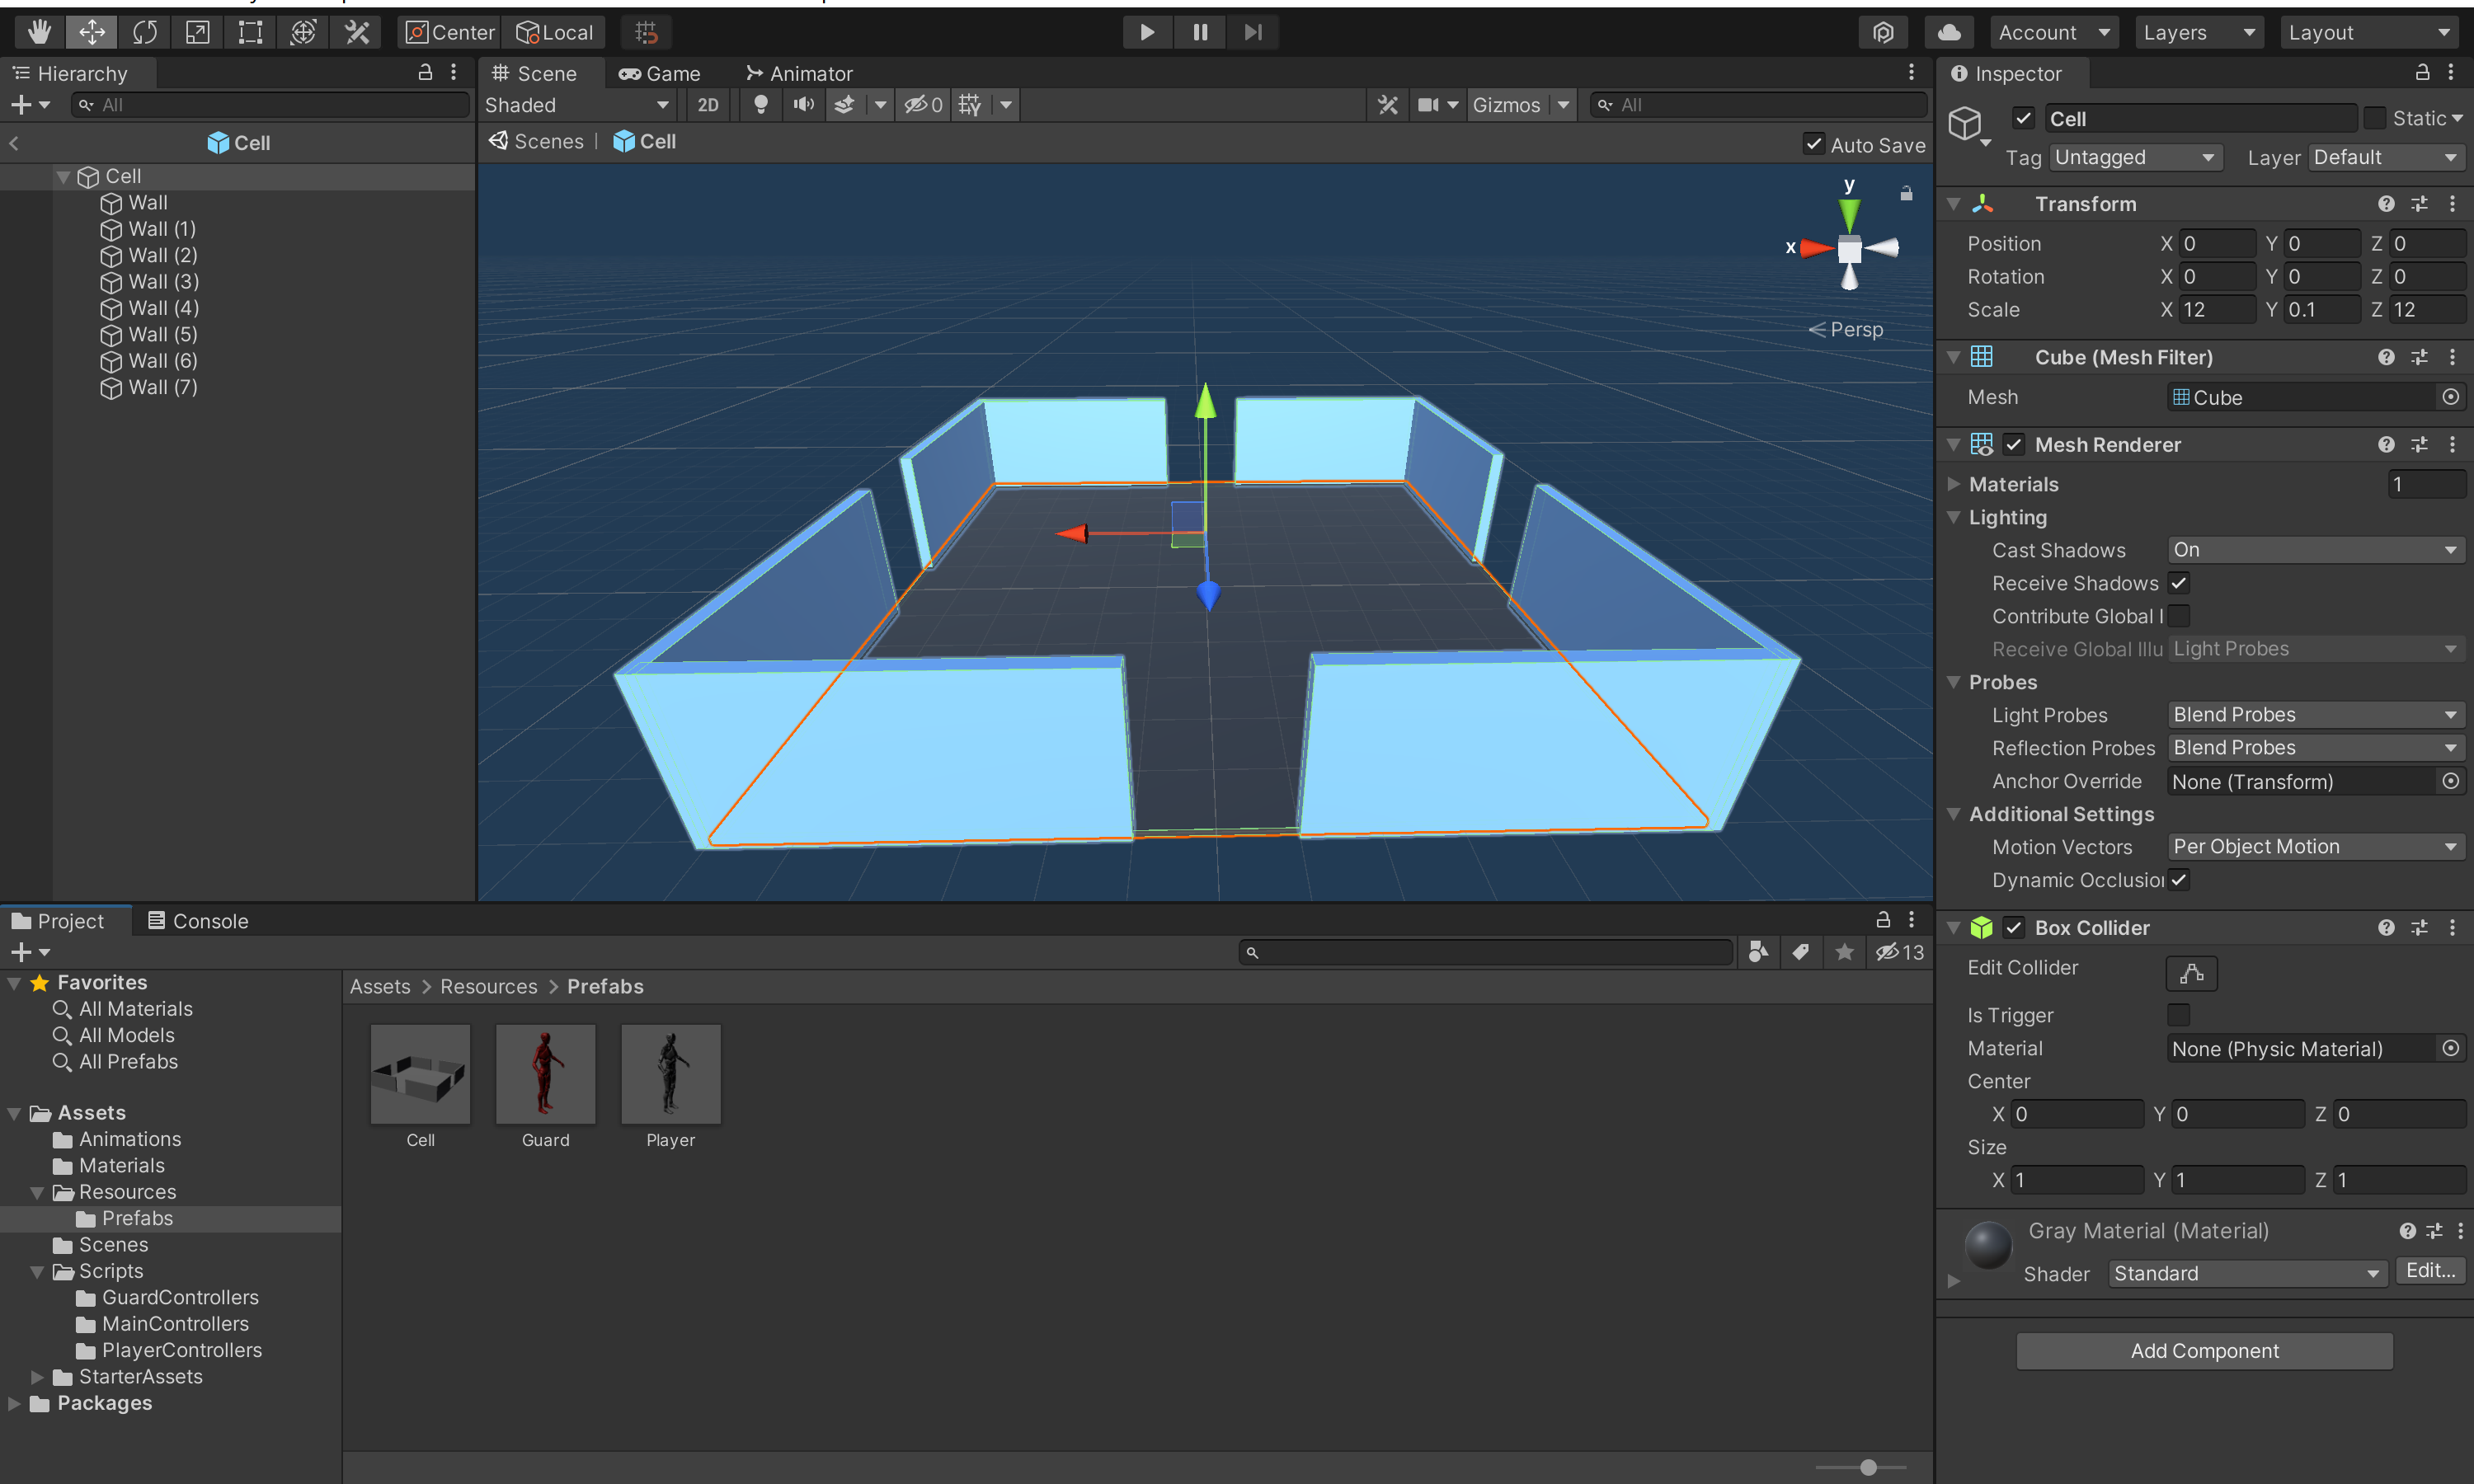This screenshot has width=2474, height=1484.
Task: Open Motion Vectors dropdown
Action: point(2316,847)
